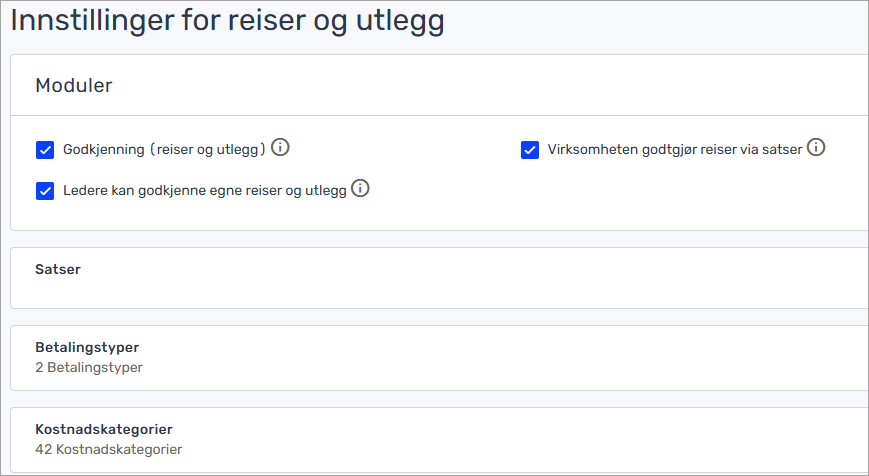The height and width of the screenshot is (476, 869).
Task: Show info for Ledere kan godkjenne egne reiser
Action: pyautogui.click(x=360, y=188)
